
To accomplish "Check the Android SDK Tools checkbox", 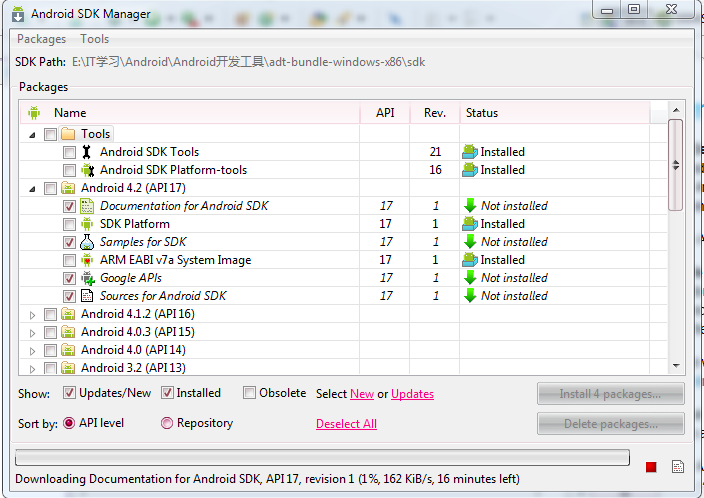I will pos(69,152).
